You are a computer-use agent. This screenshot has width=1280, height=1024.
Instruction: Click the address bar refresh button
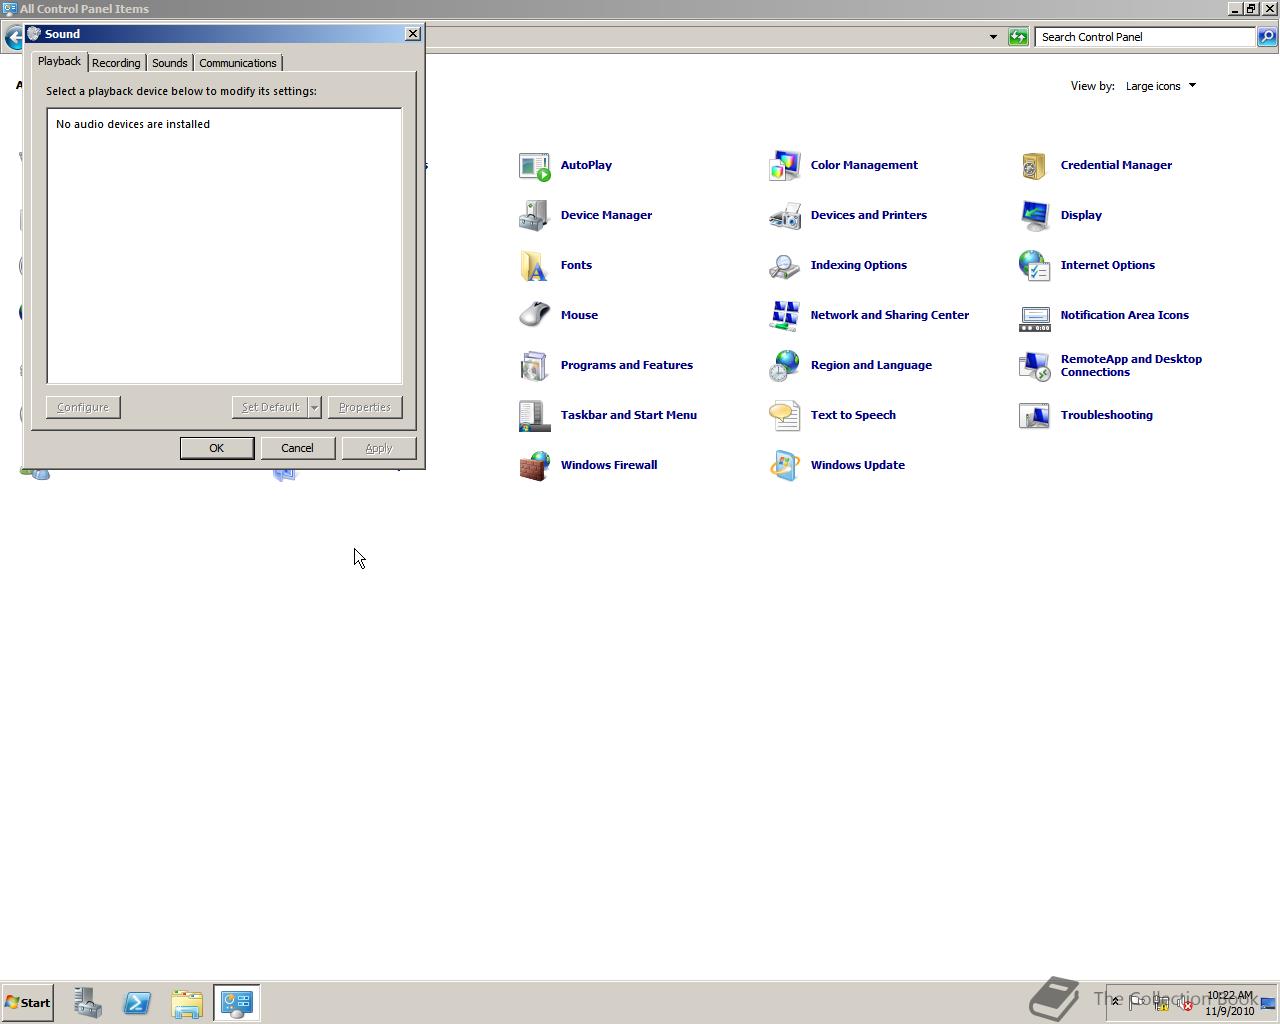[x=1018, y=37]
